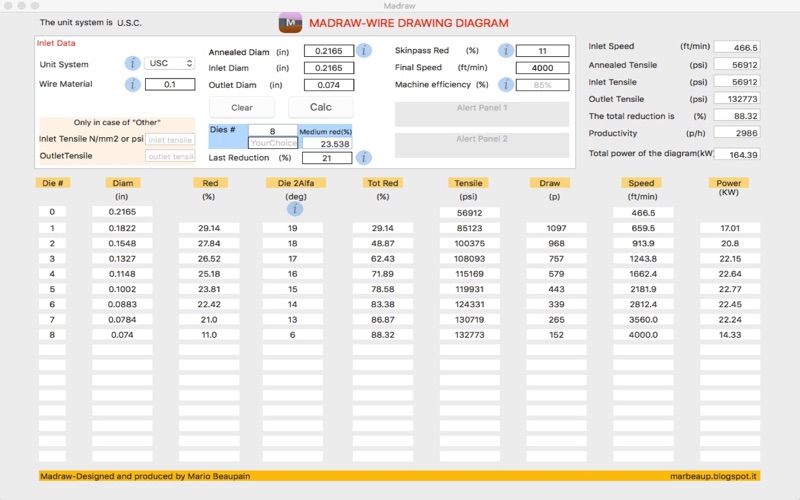Click total reduction value 88.32 in summary

click(737, 116)
